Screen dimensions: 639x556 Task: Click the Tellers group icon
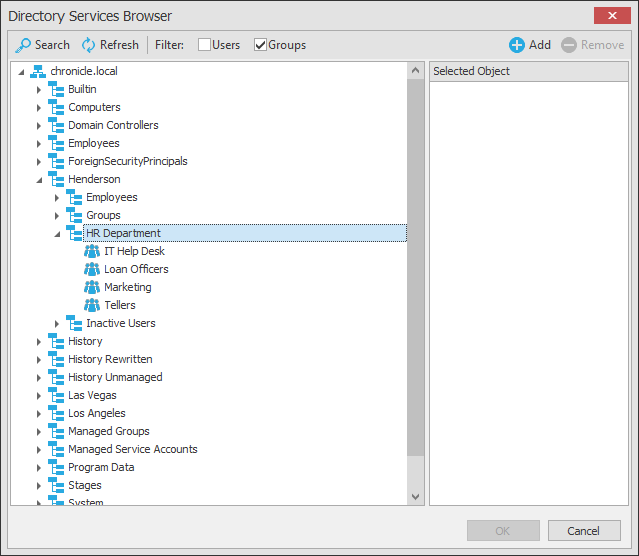[x=92, y=305]
